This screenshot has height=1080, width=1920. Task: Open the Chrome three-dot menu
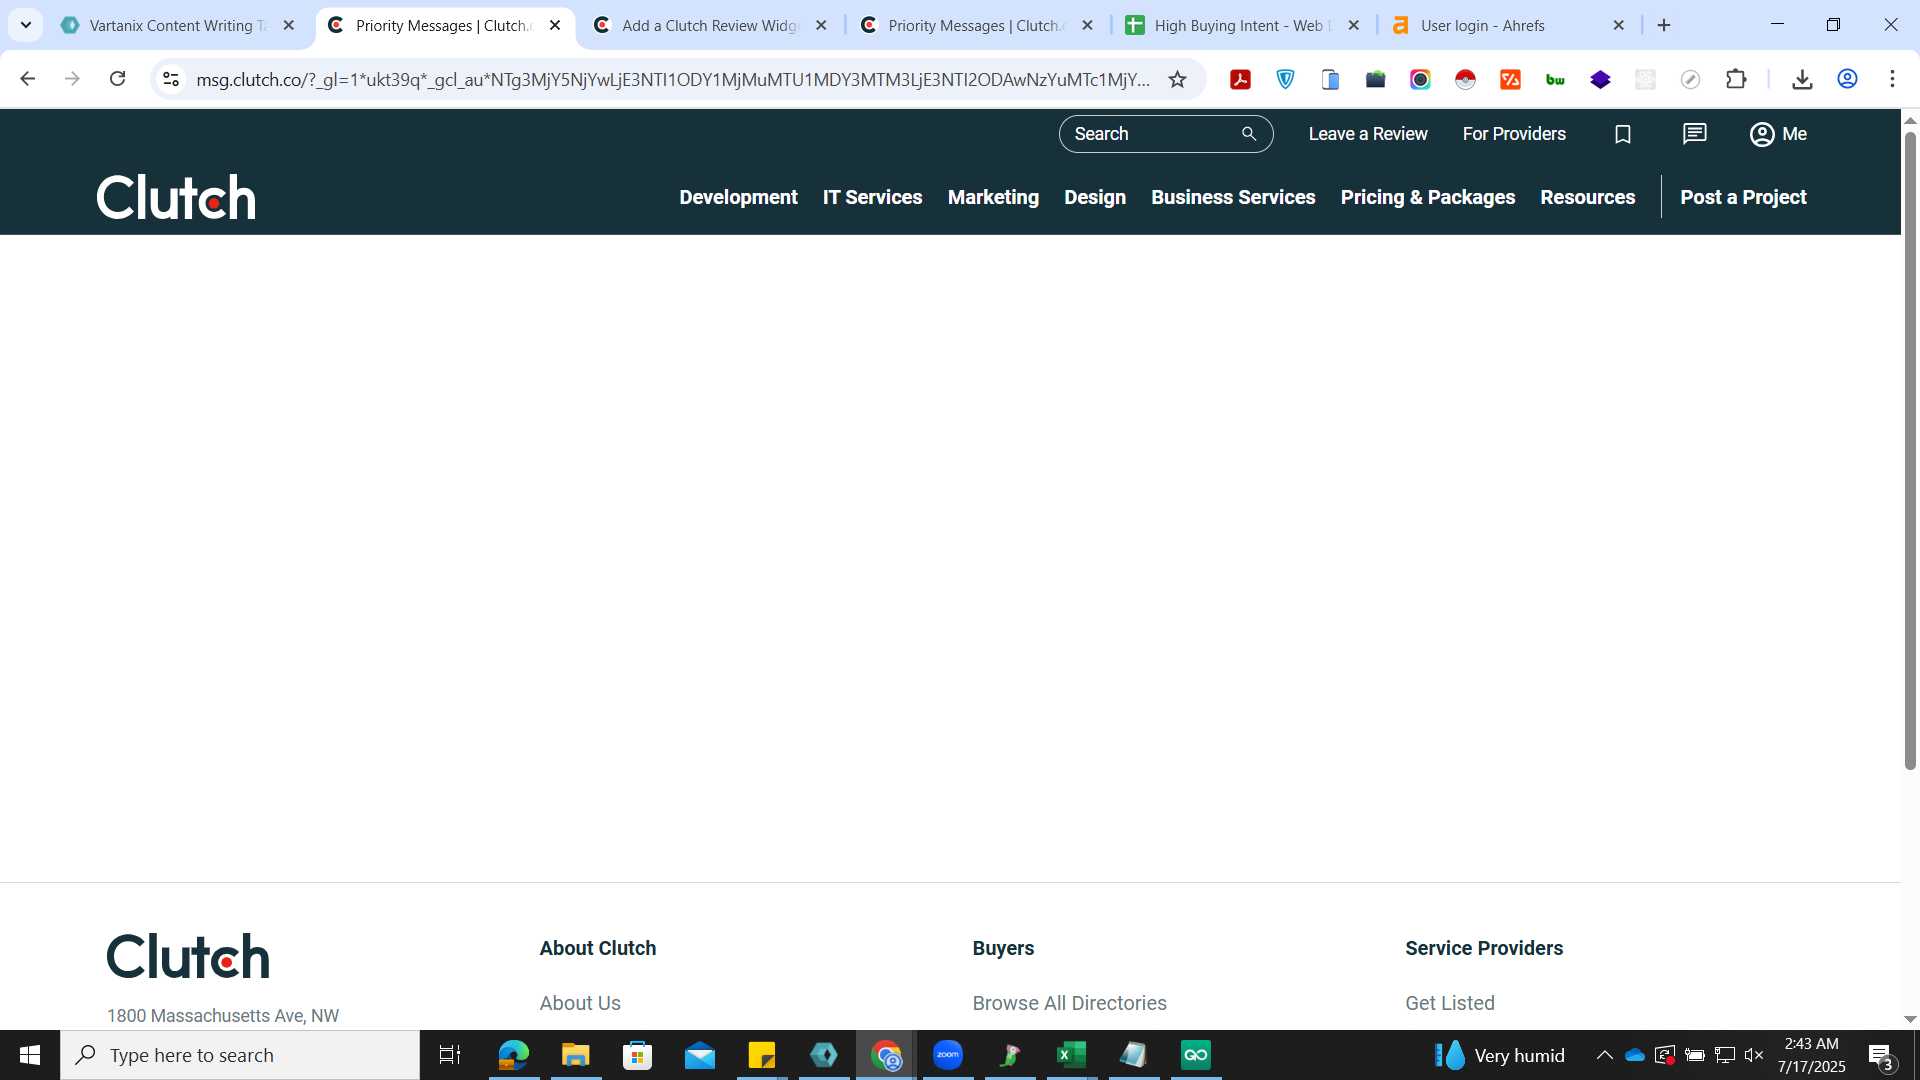tap(1892, 79)
